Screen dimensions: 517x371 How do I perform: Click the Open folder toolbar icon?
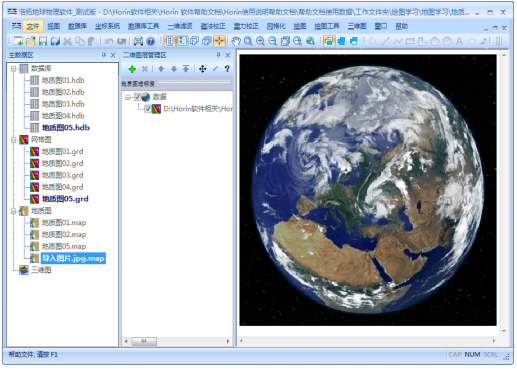tap(30, 41)
